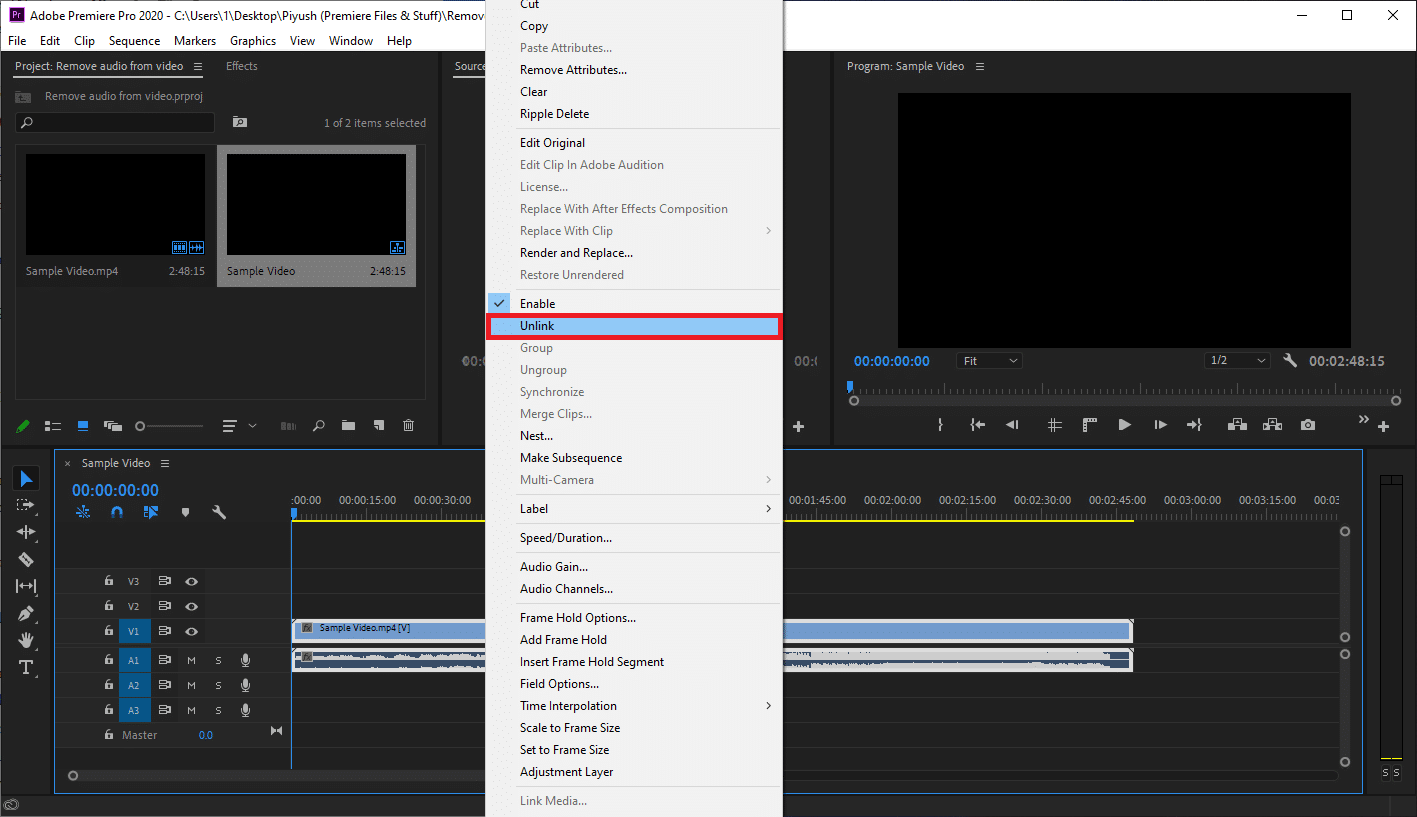Image resolution: width=1417 pixels, height=817 pixels.
Task: Click the Lift icon in Program monitor
Action: click(x=1236, y=424)
